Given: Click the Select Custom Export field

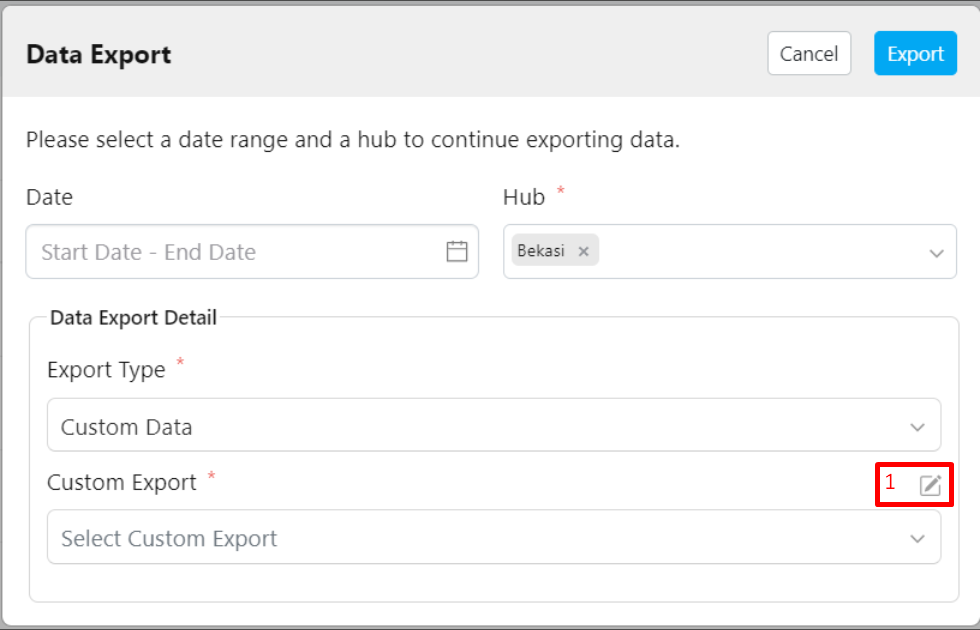Looking at the screenshot, I should point(400,537).
